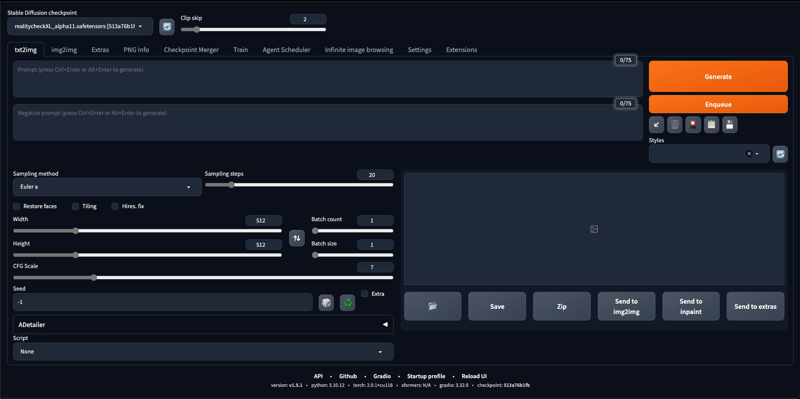Open the Gradio footer link
Viewport: 800px width, 399px height.
(x=382, y=376)
